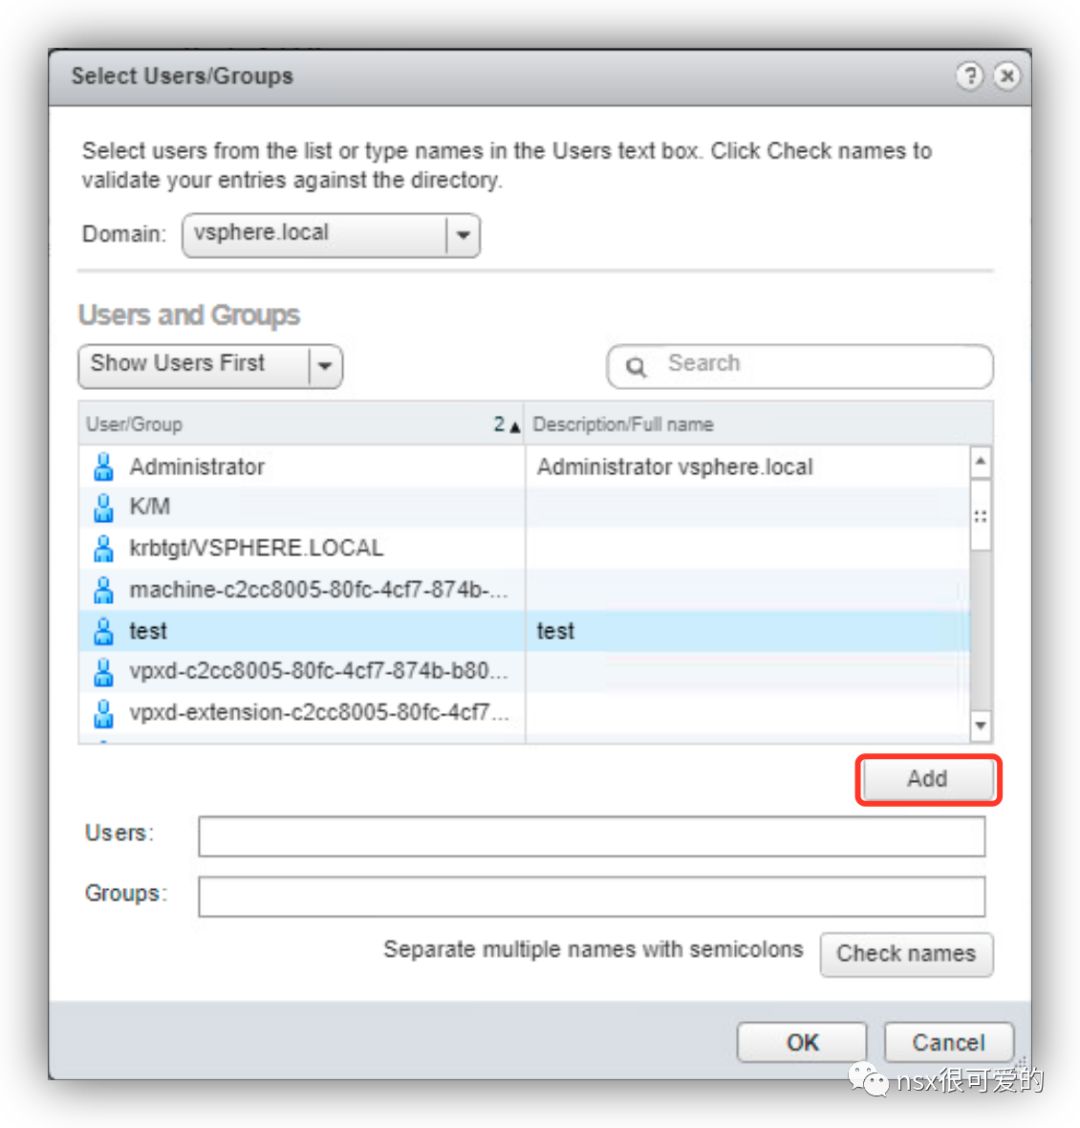
Task: Click the Check names button
Action: click(x=907, y=954)
